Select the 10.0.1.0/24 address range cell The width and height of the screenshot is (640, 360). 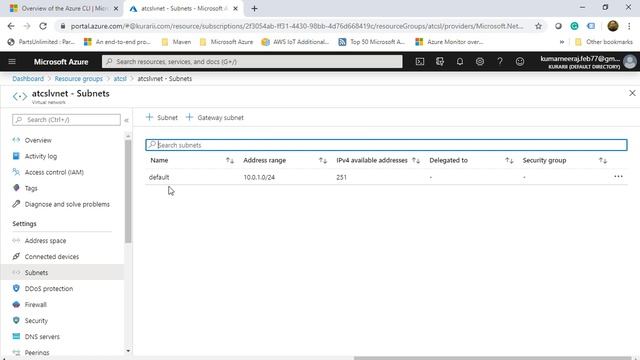tap(259, 177)
